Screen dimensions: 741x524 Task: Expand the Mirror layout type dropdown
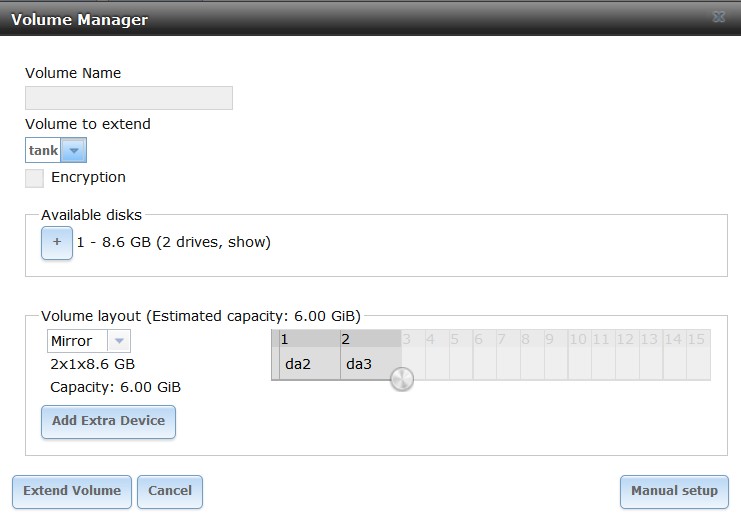(118, 341)
